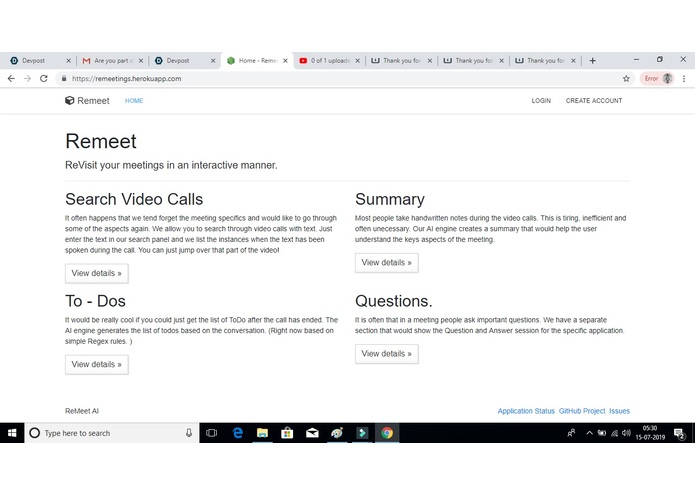The image size is (695, 494).
Task: Open the Application Status footer link
Action: (x=526, y=411)
